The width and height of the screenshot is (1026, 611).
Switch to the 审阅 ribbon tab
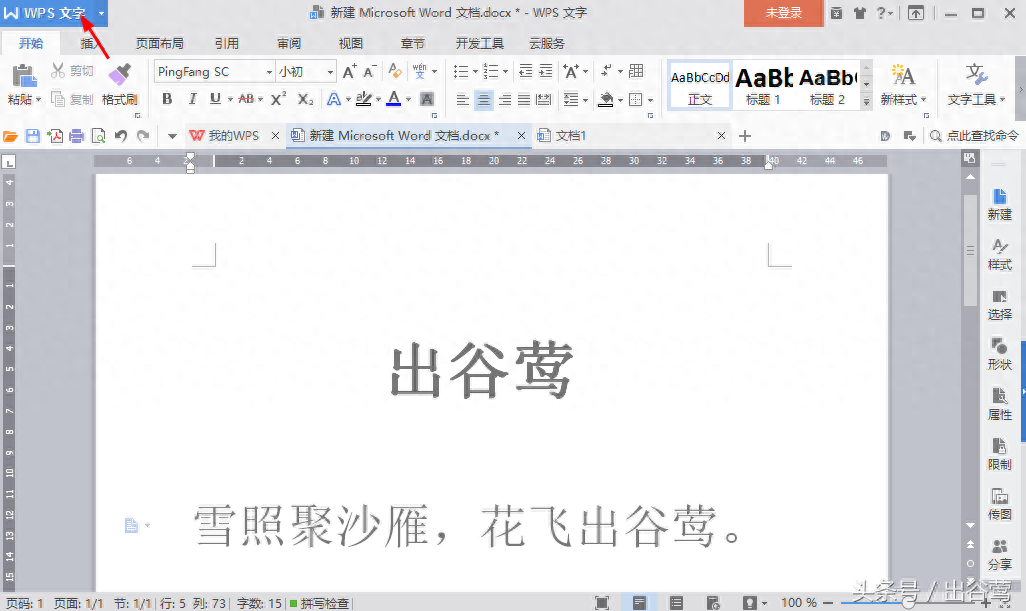289,43
